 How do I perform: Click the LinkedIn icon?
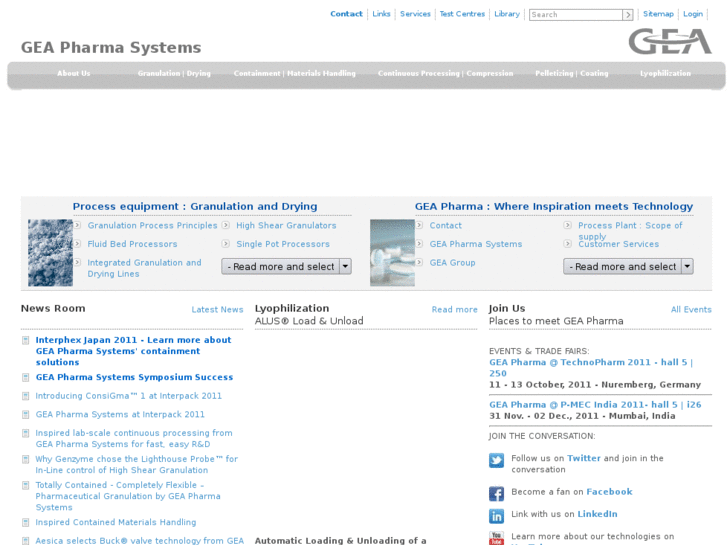[x=496, y=516]
